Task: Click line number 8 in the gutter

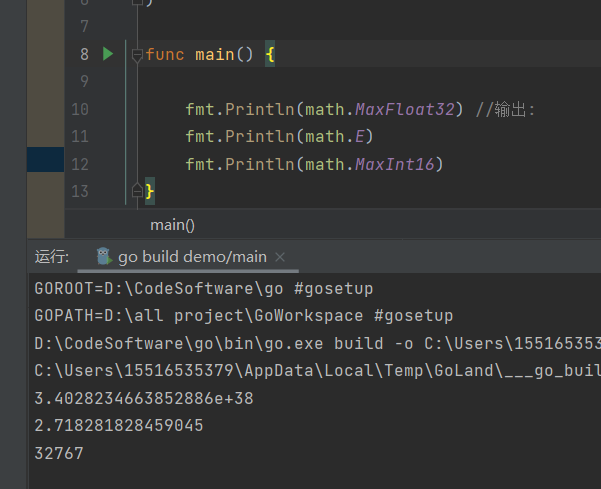Action: (84, 54)
